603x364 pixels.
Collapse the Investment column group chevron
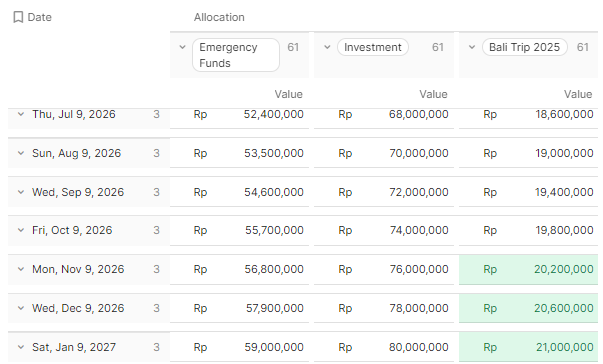point(327,47)
